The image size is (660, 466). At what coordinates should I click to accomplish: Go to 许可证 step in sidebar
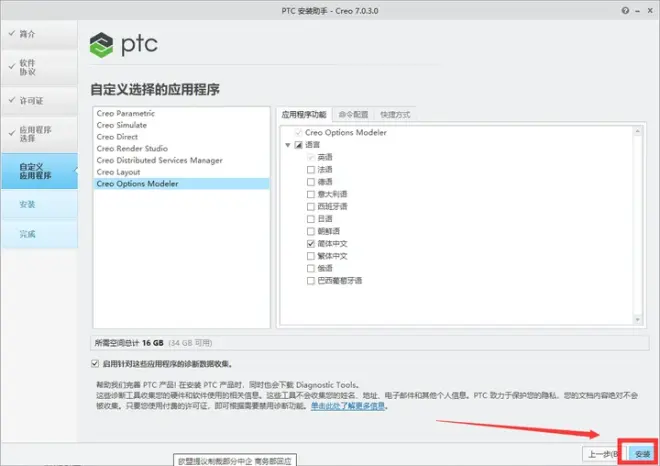[39, 101]
